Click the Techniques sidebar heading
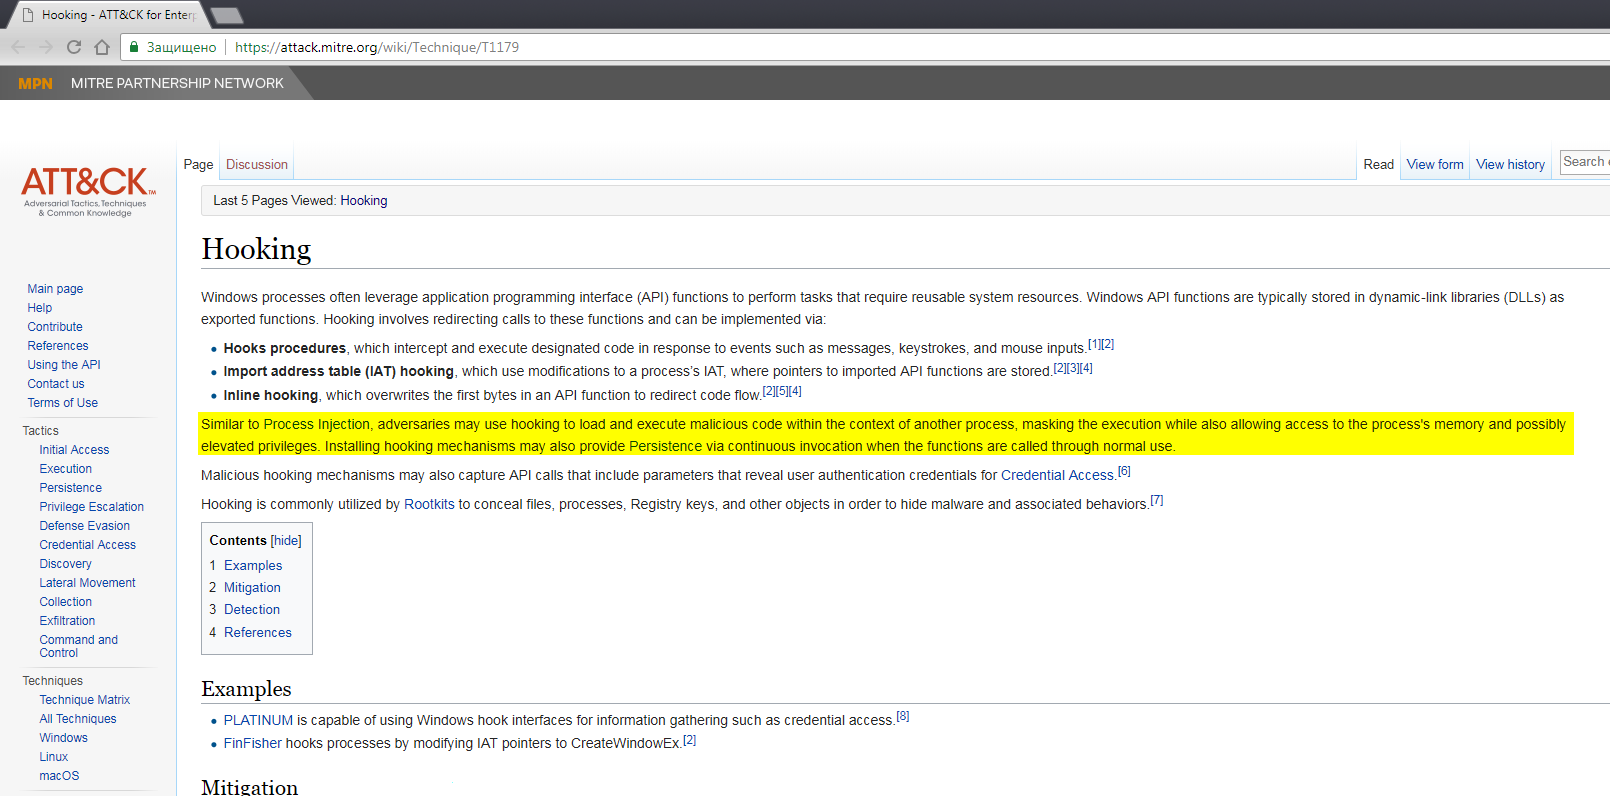The height and width of the screenshot is (796, 1610). (x=53, y=681)
